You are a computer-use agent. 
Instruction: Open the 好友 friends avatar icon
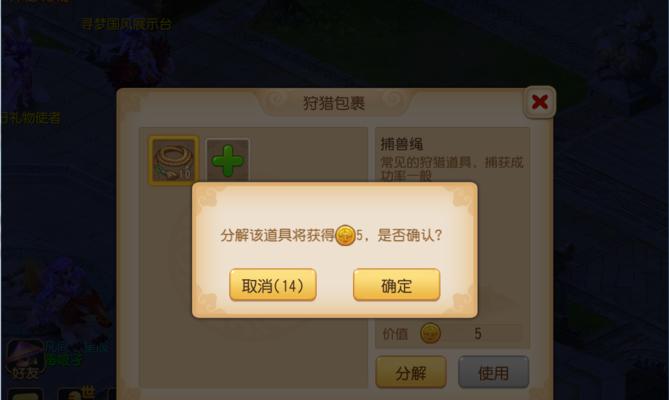pos(24,359)
